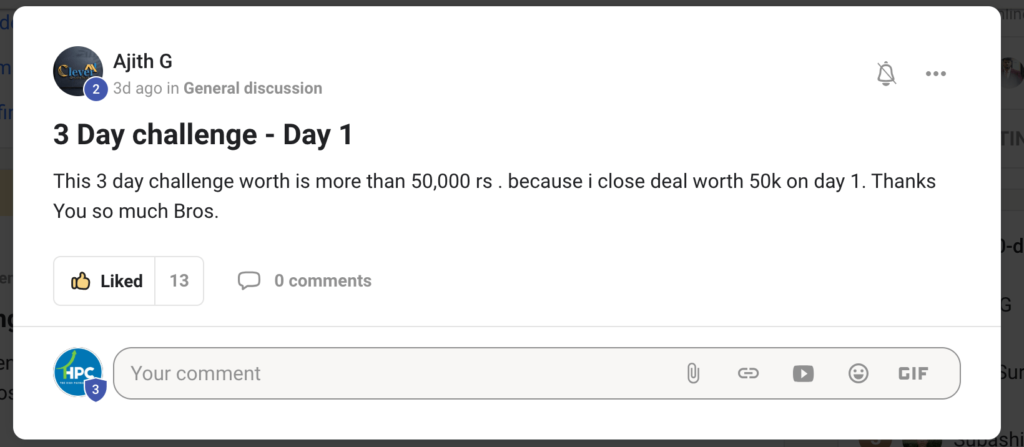Click the level 2 badge on Ajith's avatar
The image size is (1024, 447).
(95, 90)
